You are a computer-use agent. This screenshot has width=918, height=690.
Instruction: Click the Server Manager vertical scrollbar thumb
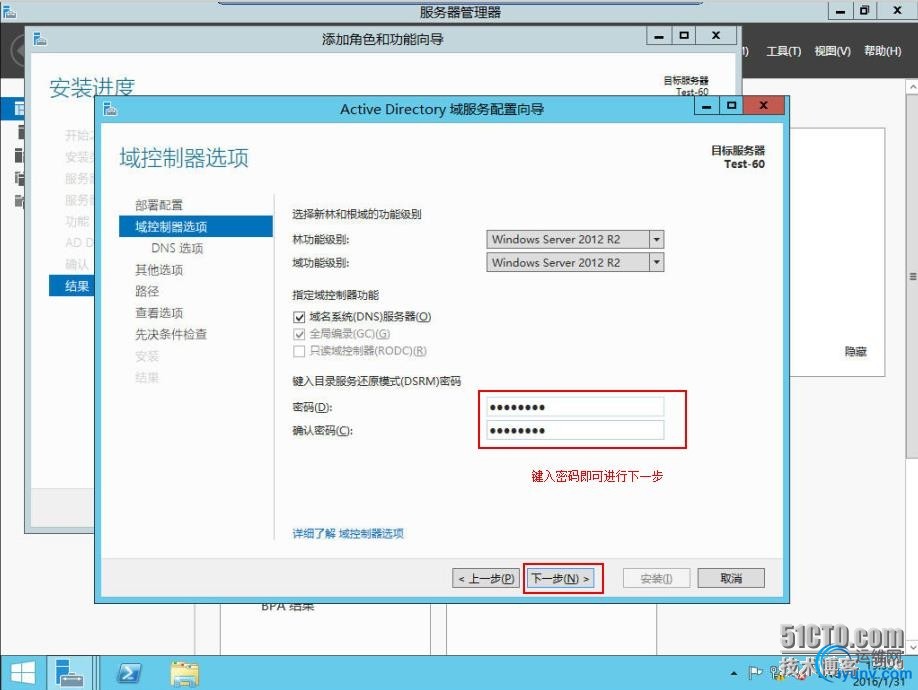click(912, 275)
